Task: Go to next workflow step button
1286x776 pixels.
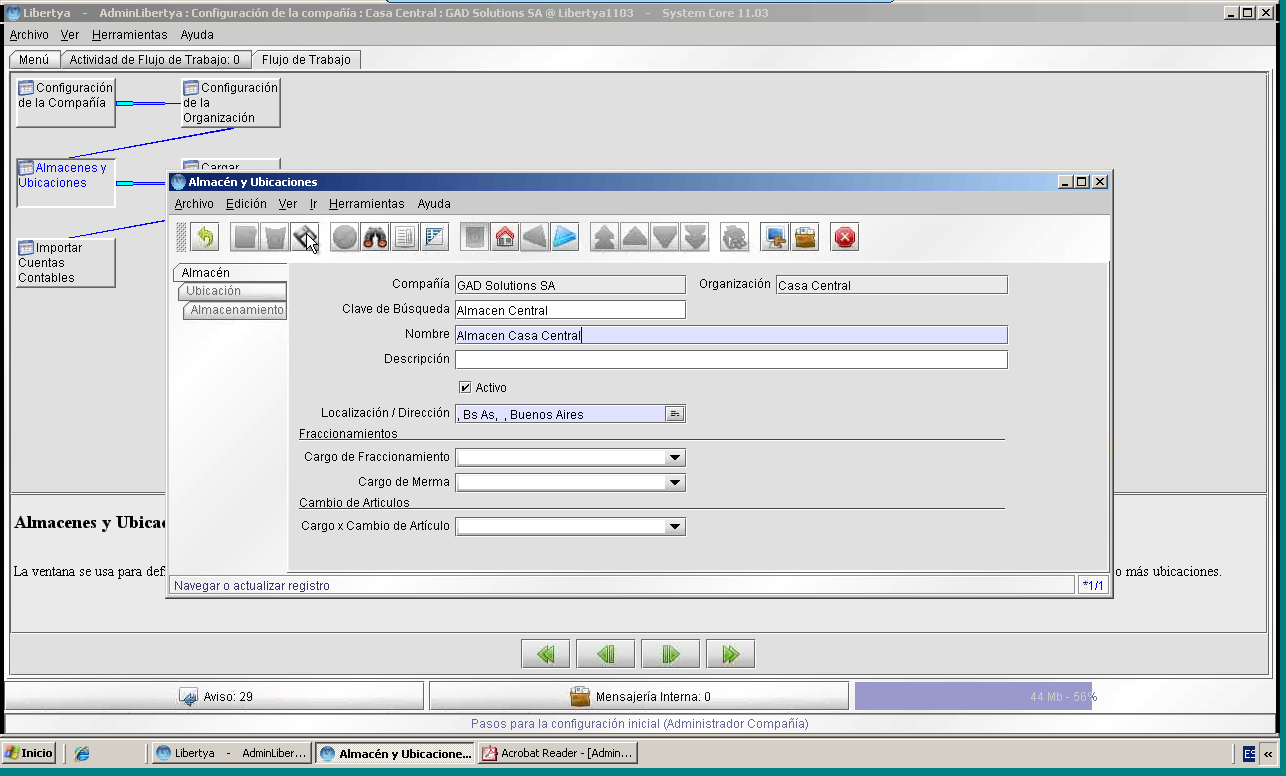Action: pyautogui.click(x=670, y=654)
